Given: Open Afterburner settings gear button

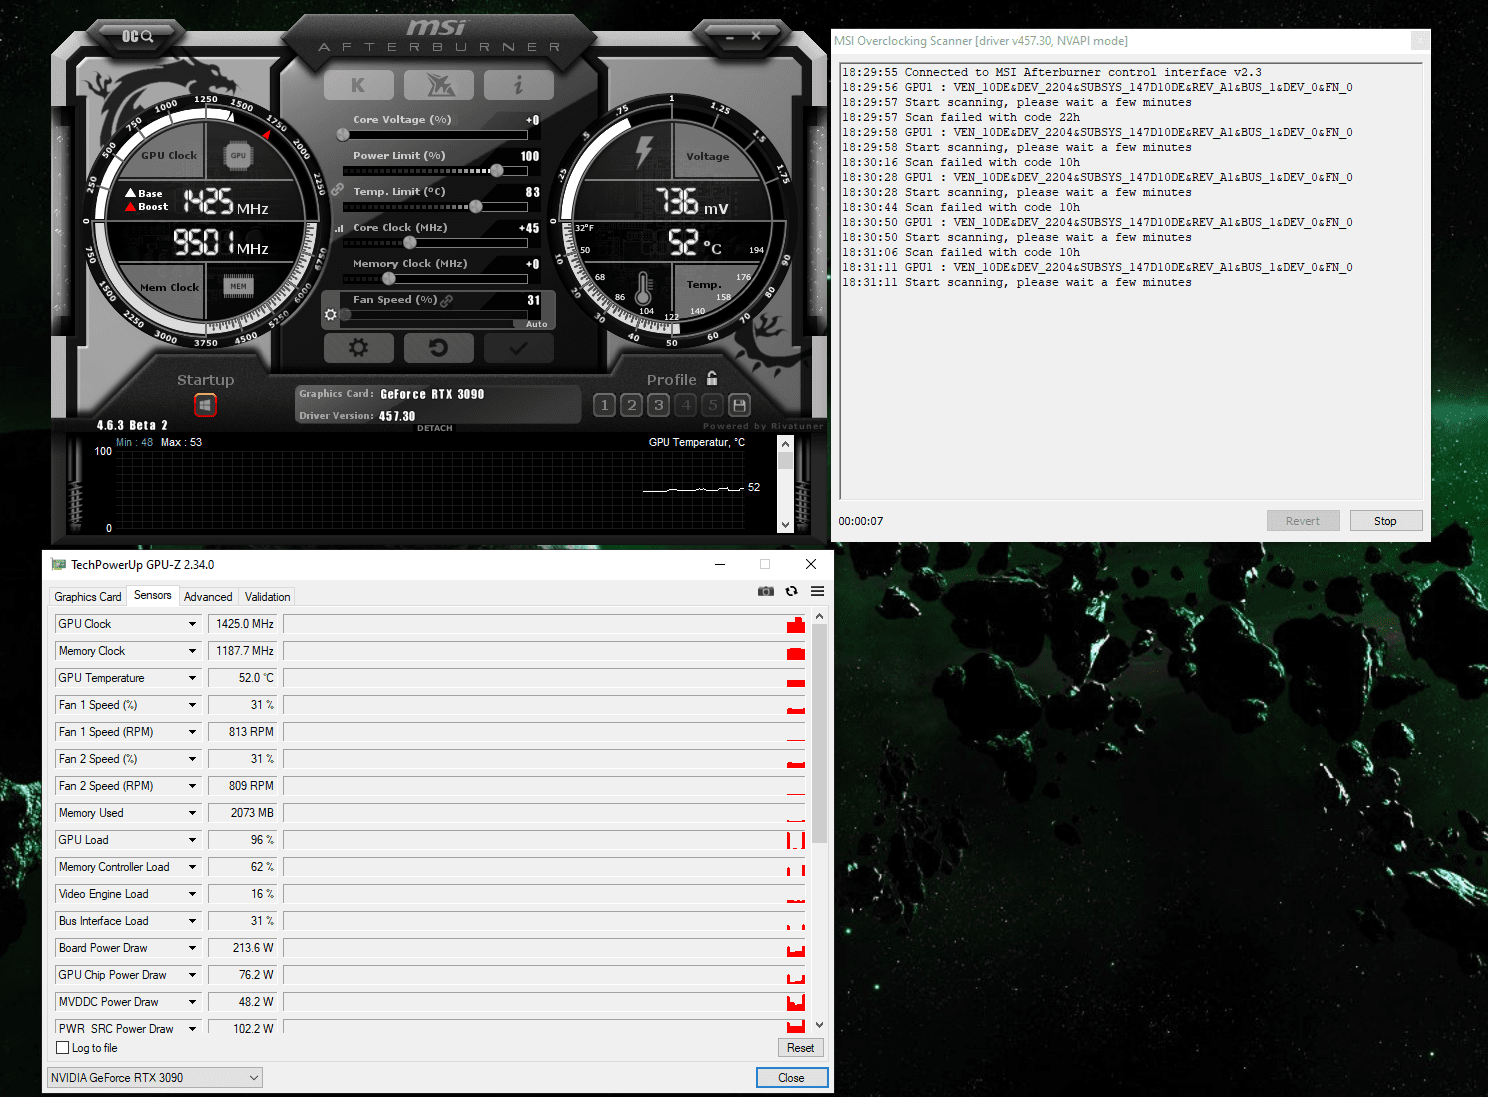Looking at the screenshot, I should tap(358, 348).
